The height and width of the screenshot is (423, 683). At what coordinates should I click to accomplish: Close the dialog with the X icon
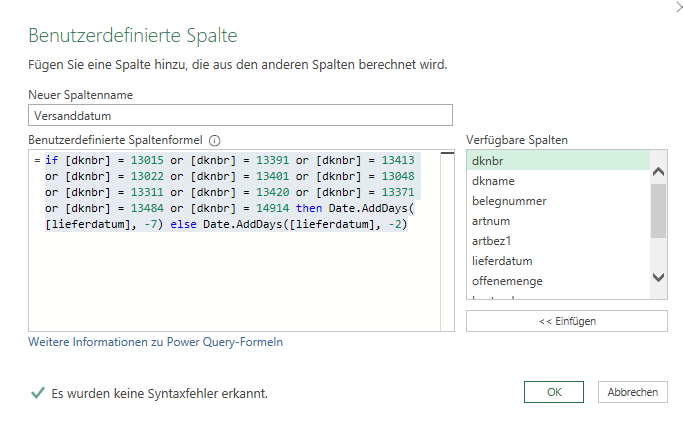click(x=680, y=7)
